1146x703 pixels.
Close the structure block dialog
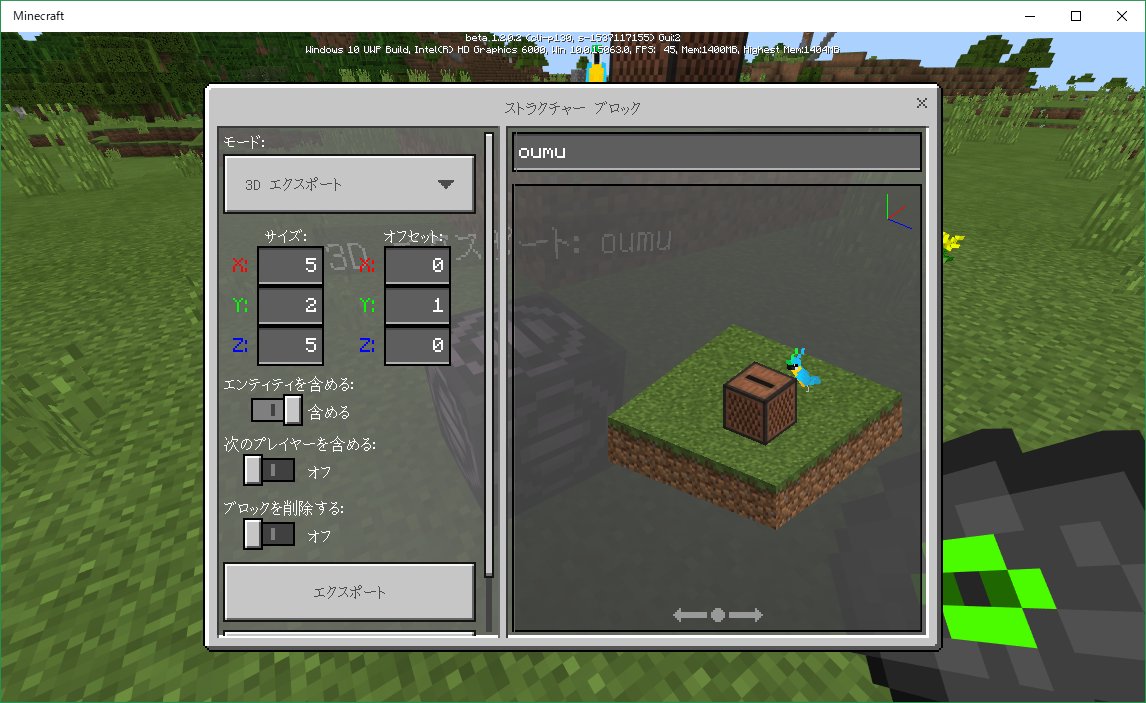(922, 103)
